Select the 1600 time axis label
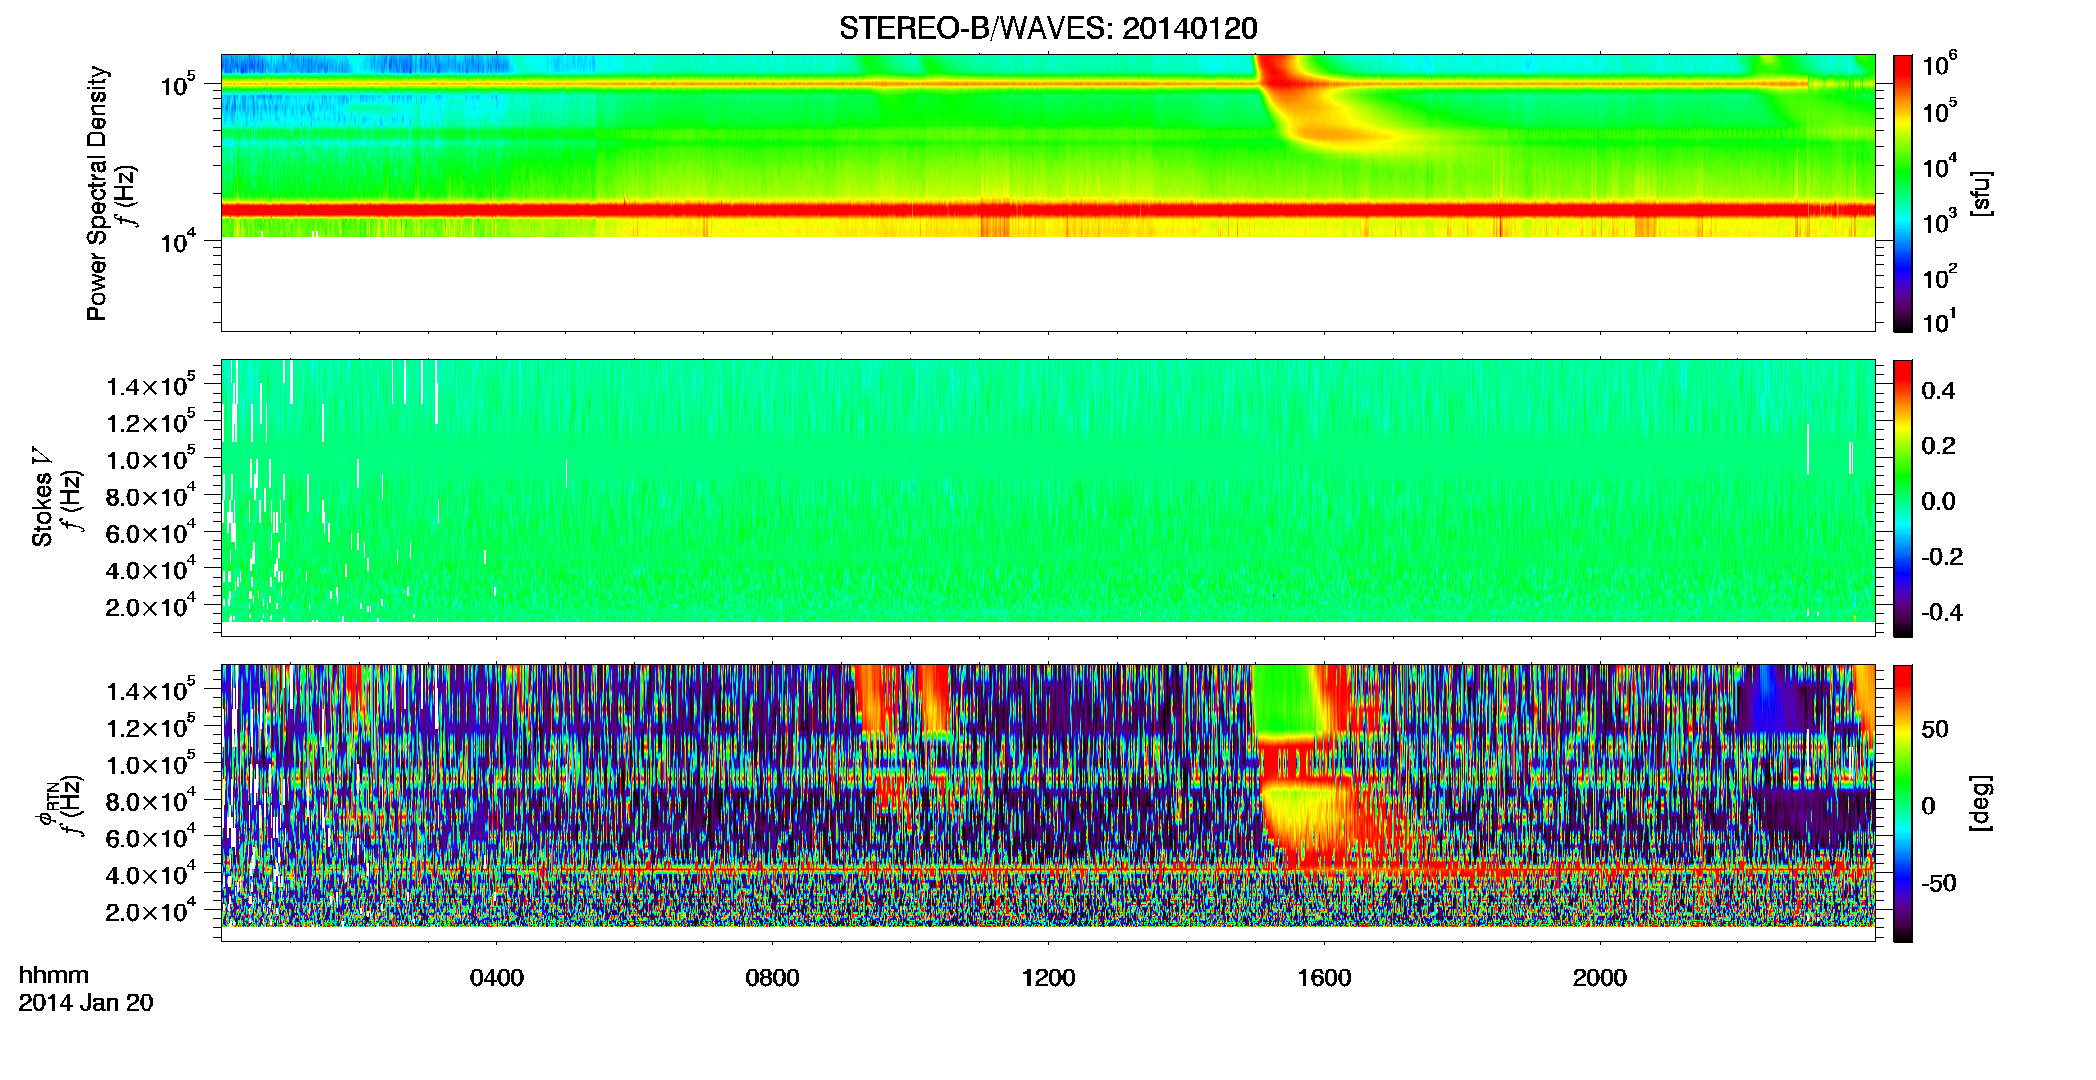This screenshot has width=2096, height=1080. coord(1324,978)
